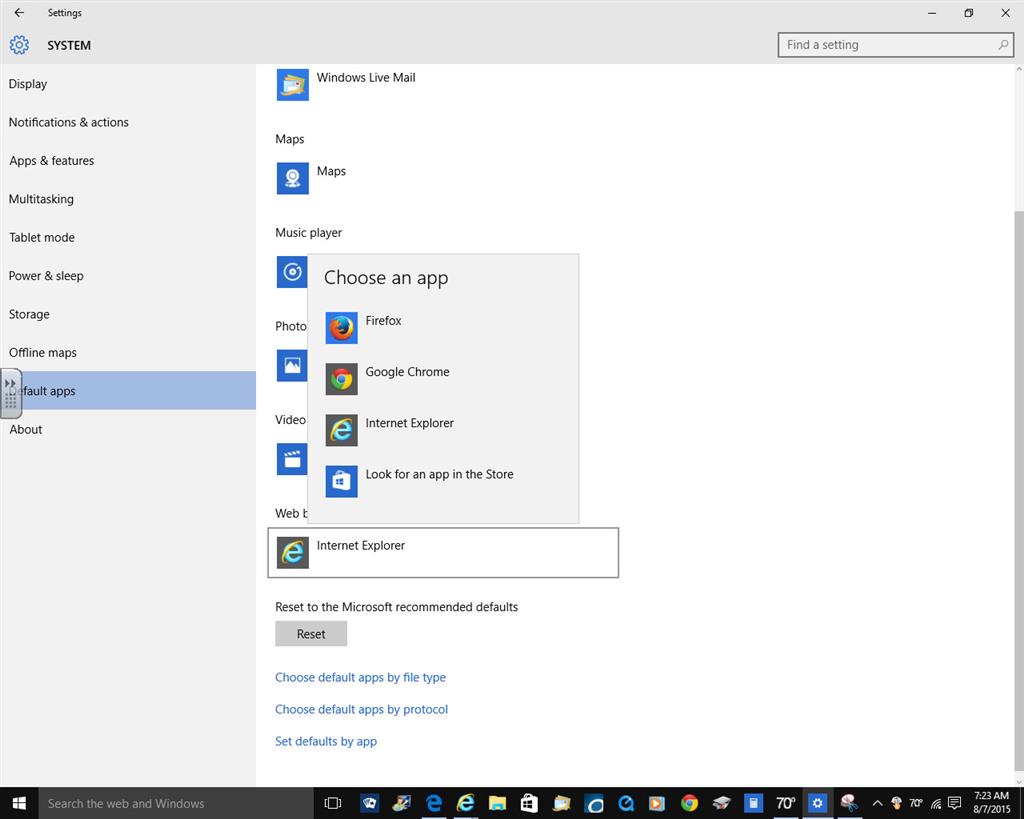1024x819 pixels.
Task: Open File Explorer from the taskbar
Action: (498, 803)
